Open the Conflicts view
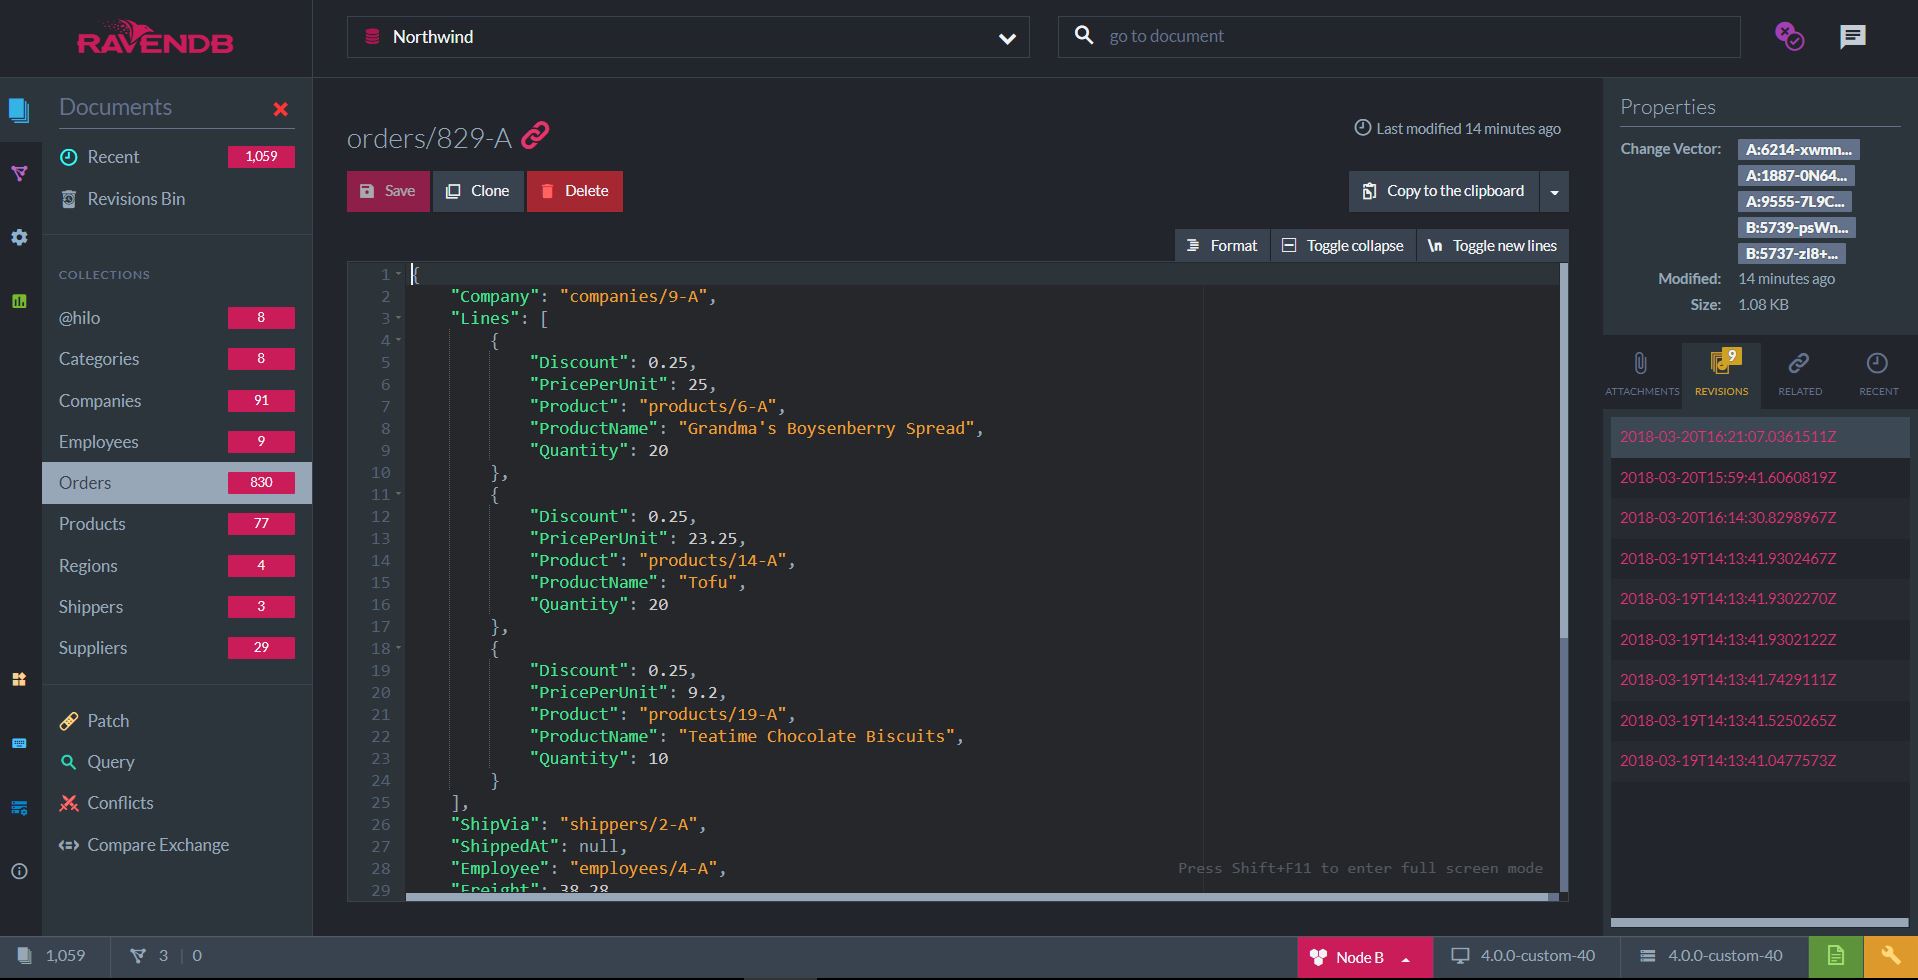1918x980 pixels. [x=177, y=803]
